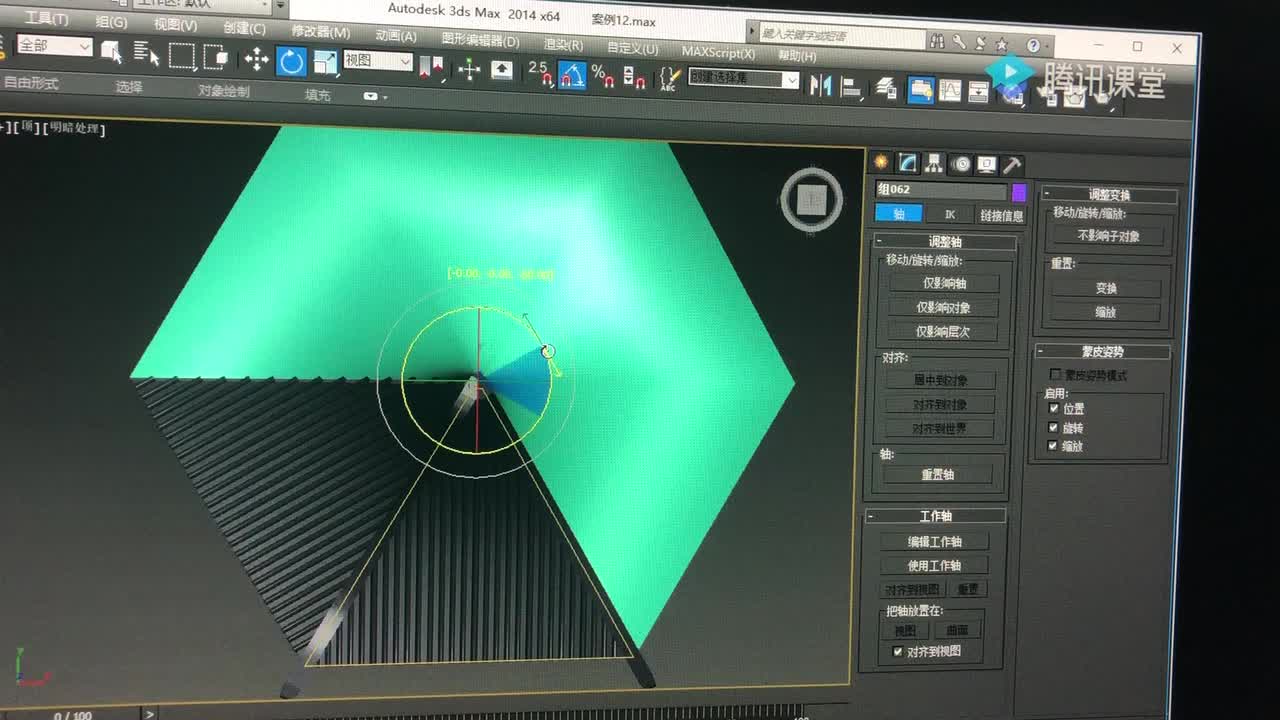This screenshot has height=720, width=1280.
Task: Click the ViewCube in the viewport
Action: 812,200
